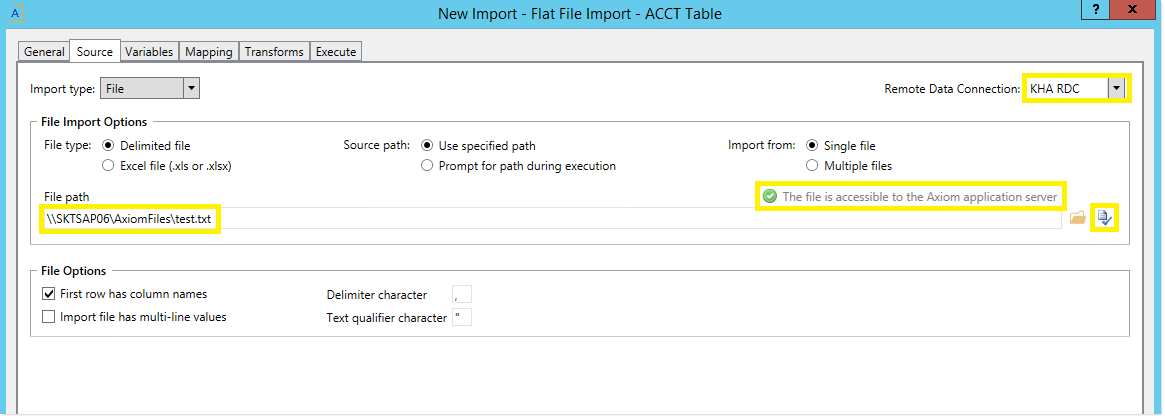Image resolution: width=1165 pixels, height=418 pixels.
Task: Switch to the General tab
Action: [44, 51]
